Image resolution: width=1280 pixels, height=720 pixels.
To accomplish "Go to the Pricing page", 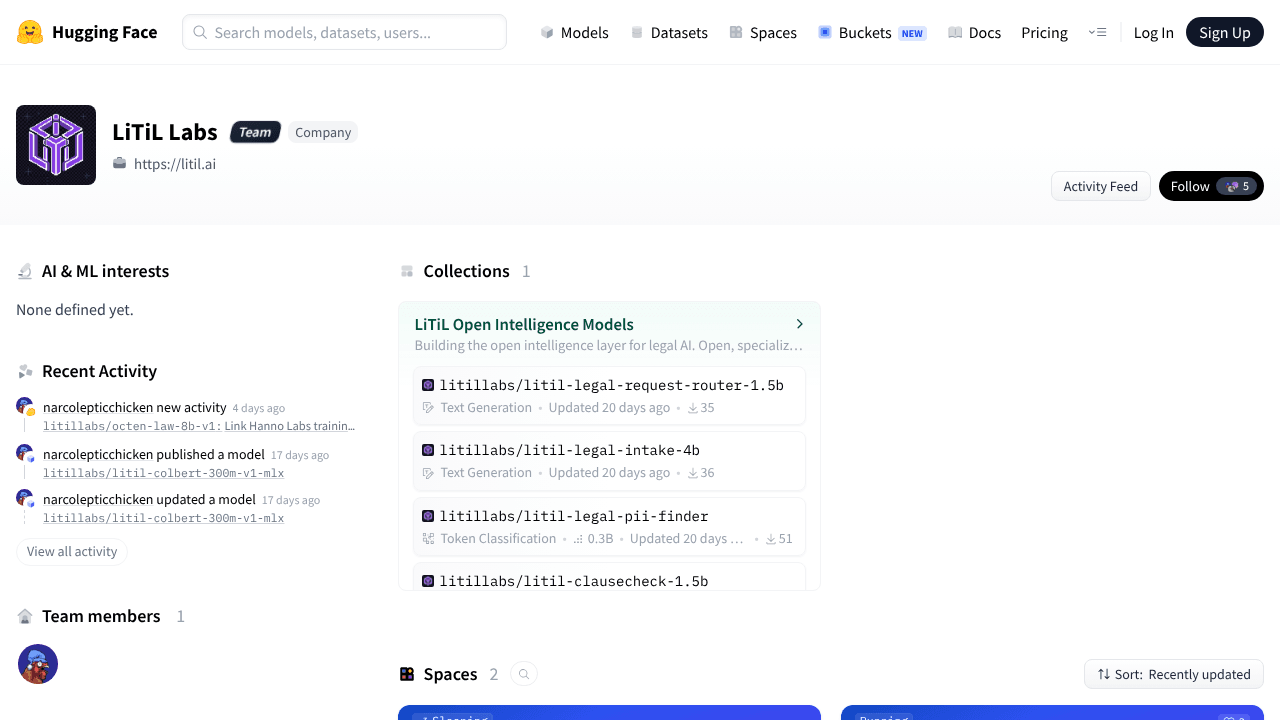I will pyautogui.click(x=1044, y=32).
